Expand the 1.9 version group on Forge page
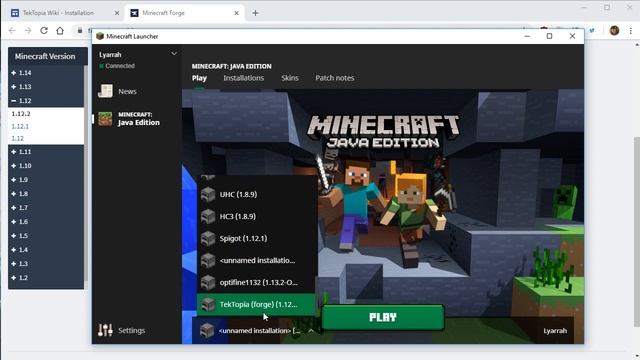Viewport: 640px width, 360px height. [14, 180]
